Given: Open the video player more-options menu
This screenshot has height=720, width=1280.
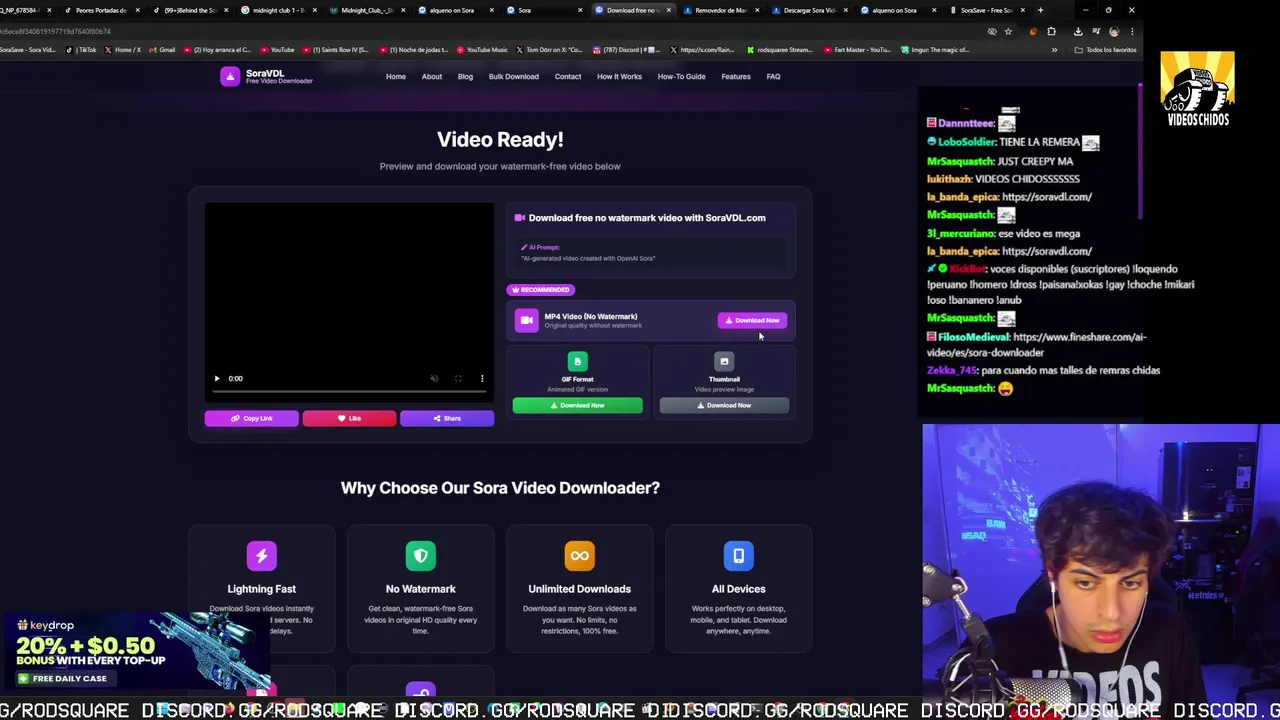Looking at the screenshot, I should 482,378.
